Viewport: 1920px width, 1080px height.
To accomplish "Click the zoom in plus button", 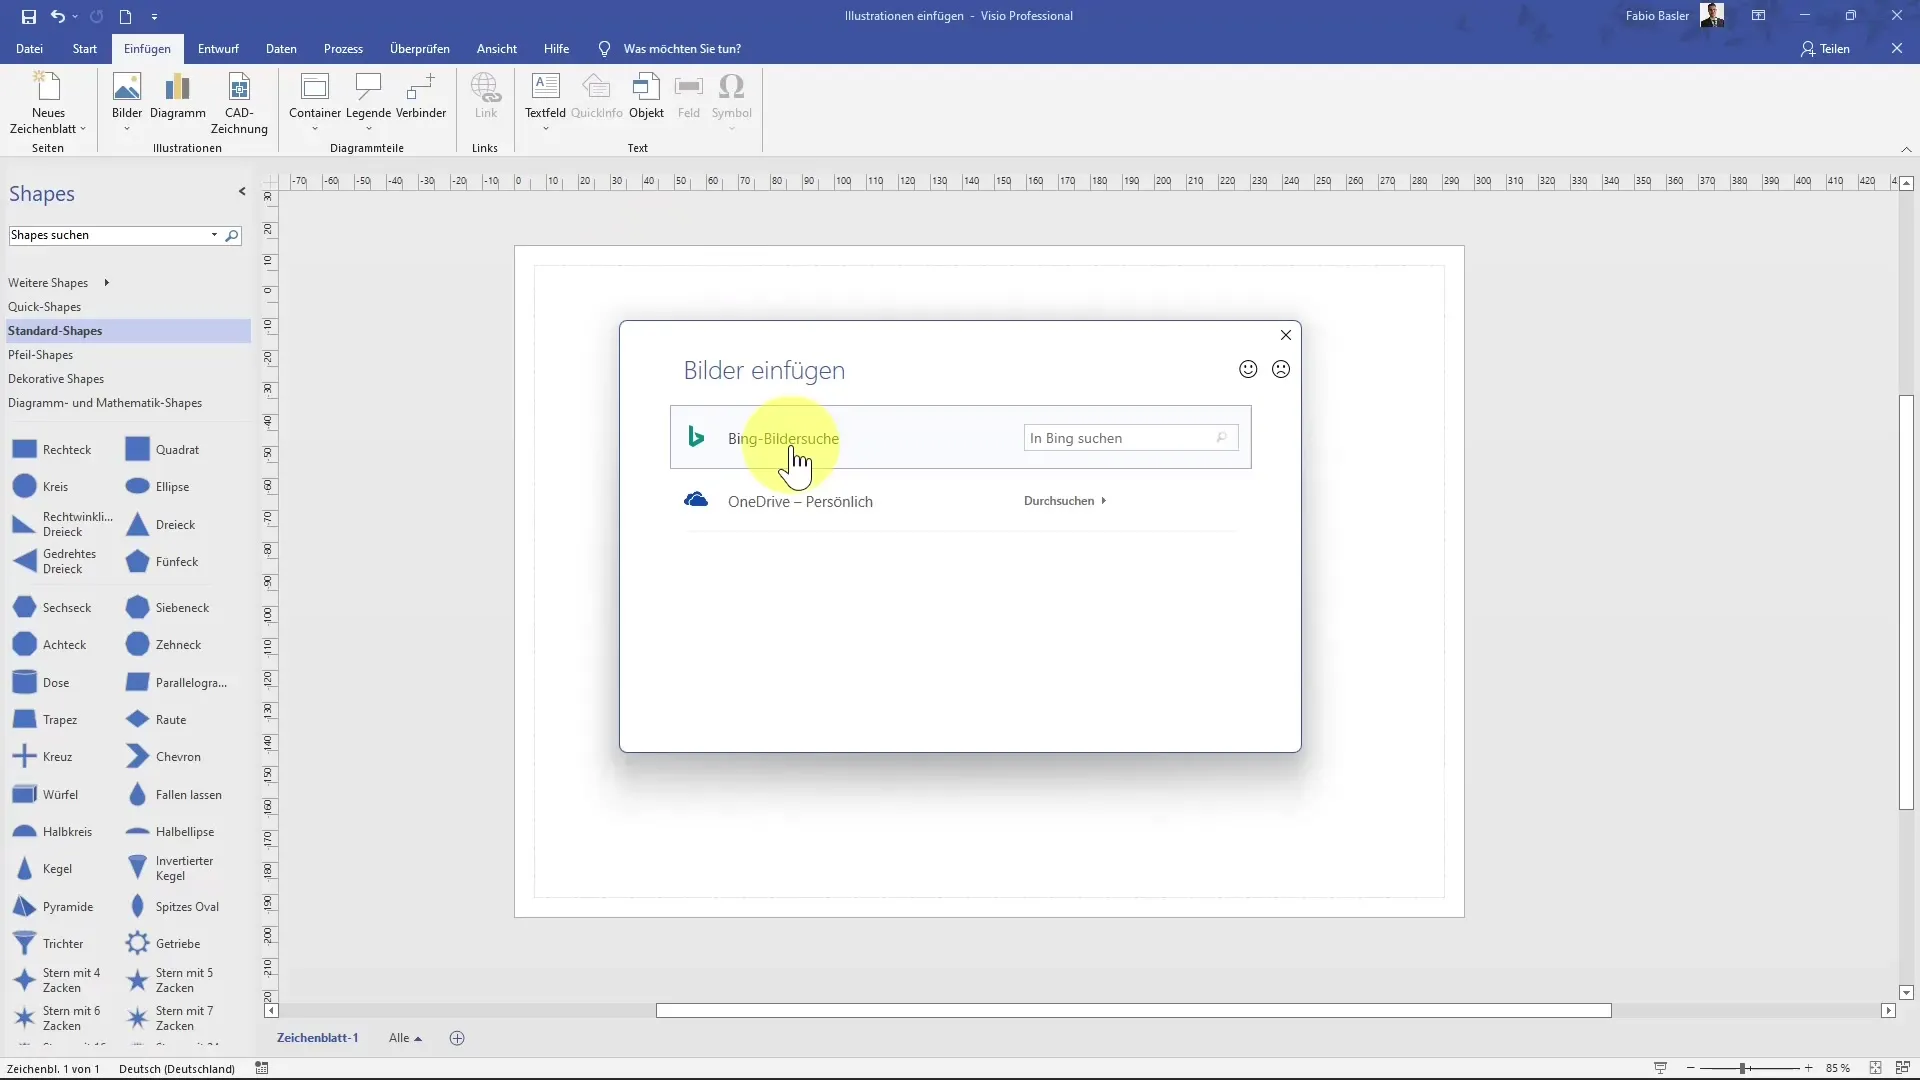I will [1808, 1068].
